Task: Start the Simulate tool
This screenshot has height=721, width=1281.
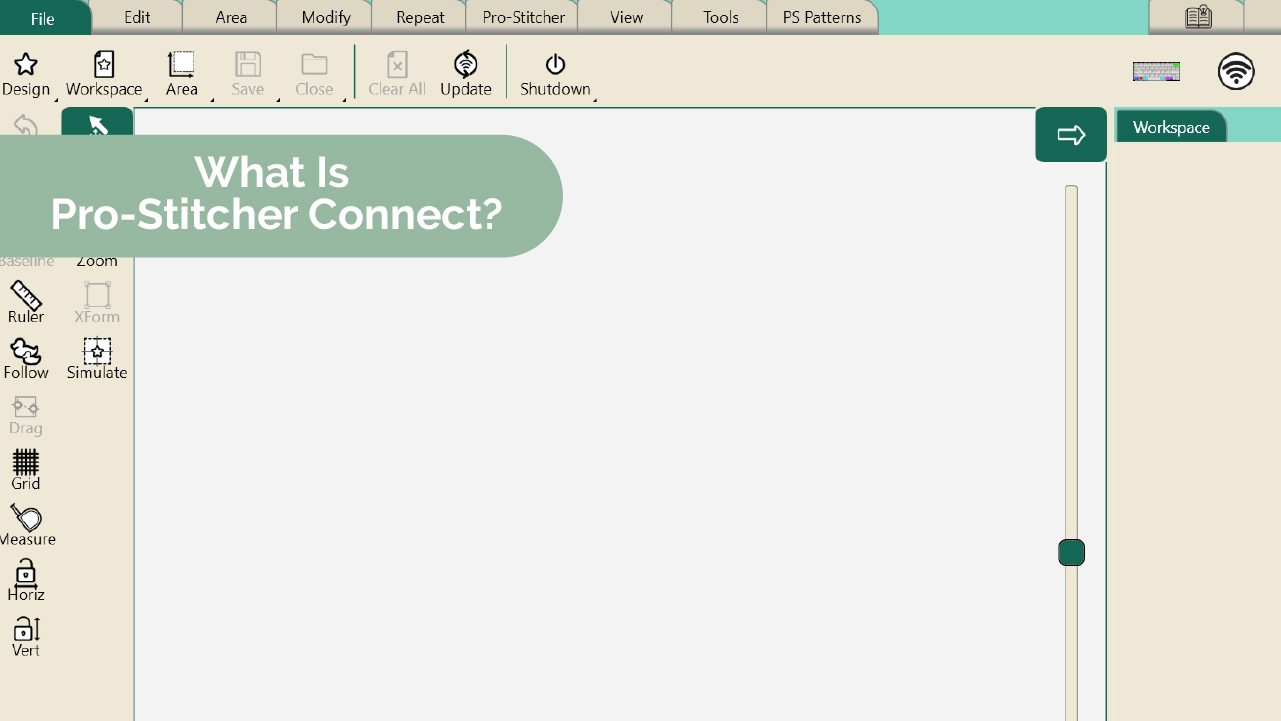Action: point(97,352)
